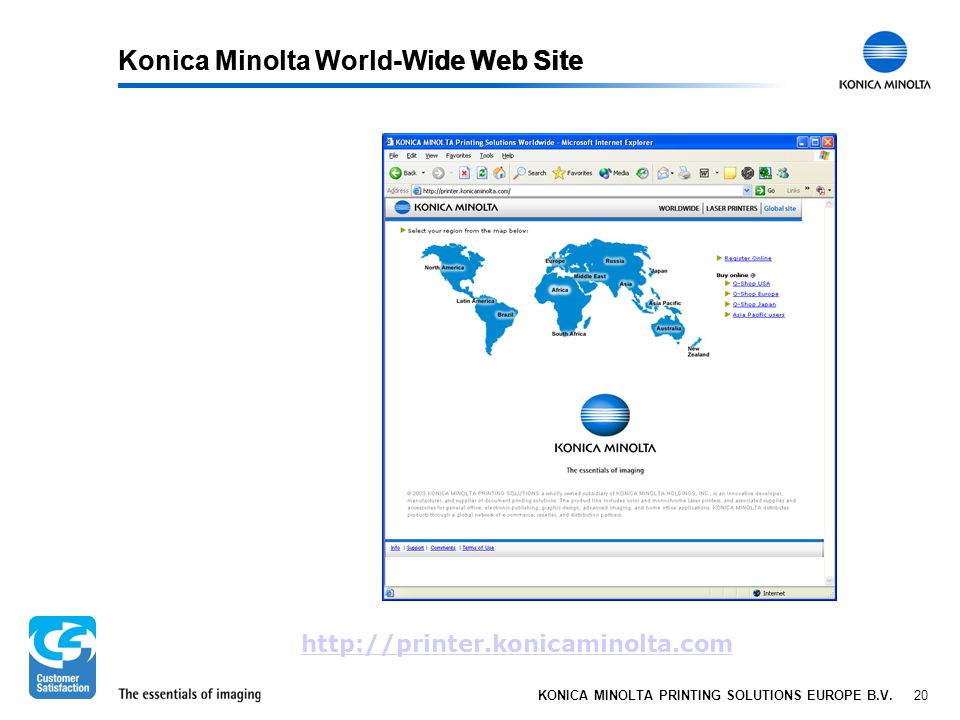Open the Favorites menu
The height and width of the screenshot is (720, 960).
point(459,156)
